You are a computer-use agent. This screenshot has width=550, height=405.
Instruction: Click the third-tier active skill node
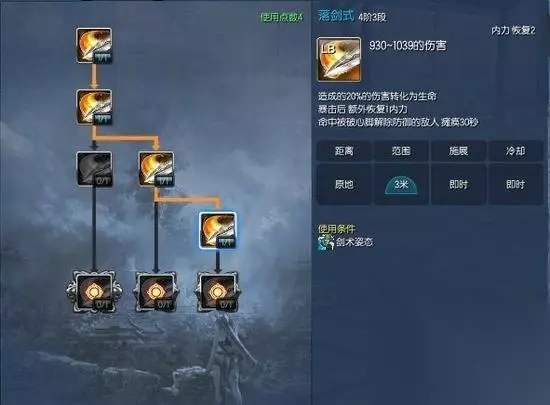coord(156,169)
